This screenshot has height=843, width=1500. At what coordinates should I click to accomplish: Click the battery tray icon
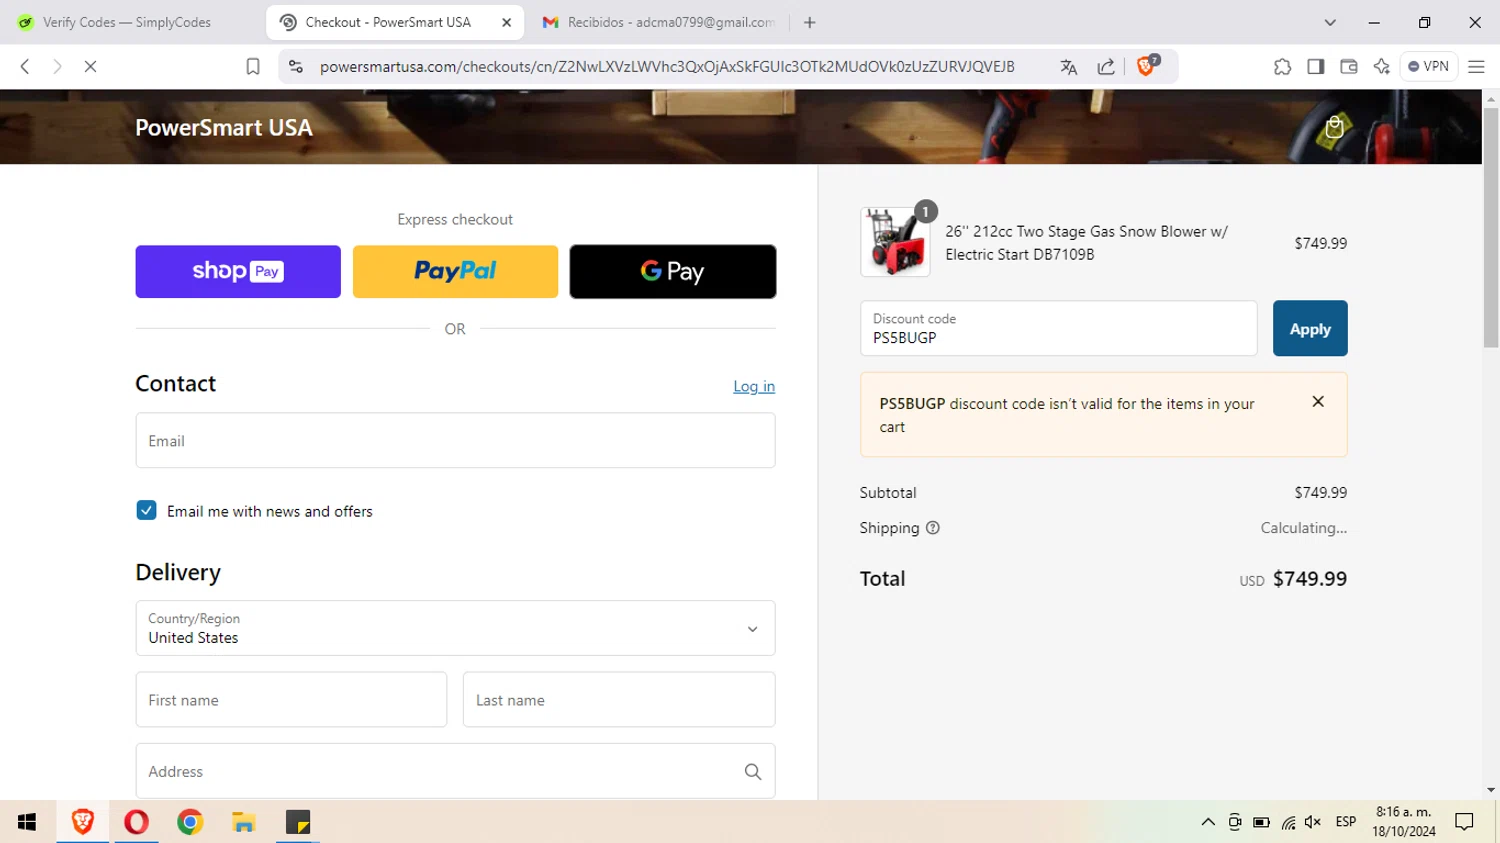(1261, 822)
